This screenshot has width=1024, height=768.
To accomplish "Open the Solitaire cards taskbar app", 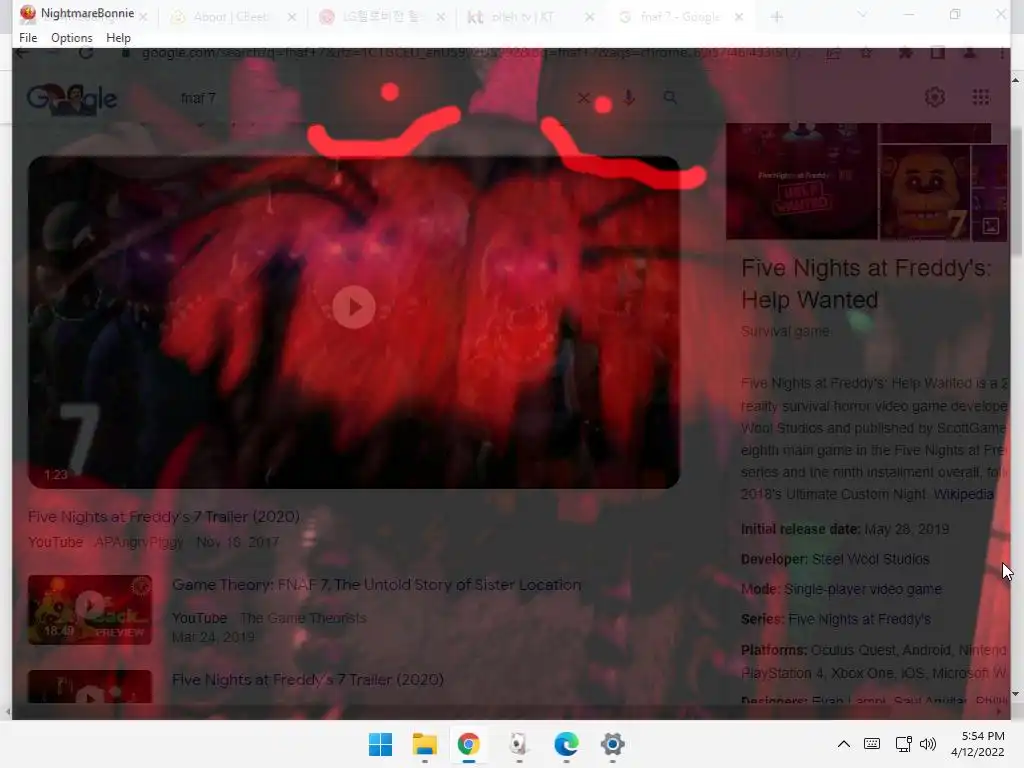I will pyautogui.click(x=518, y=744).
